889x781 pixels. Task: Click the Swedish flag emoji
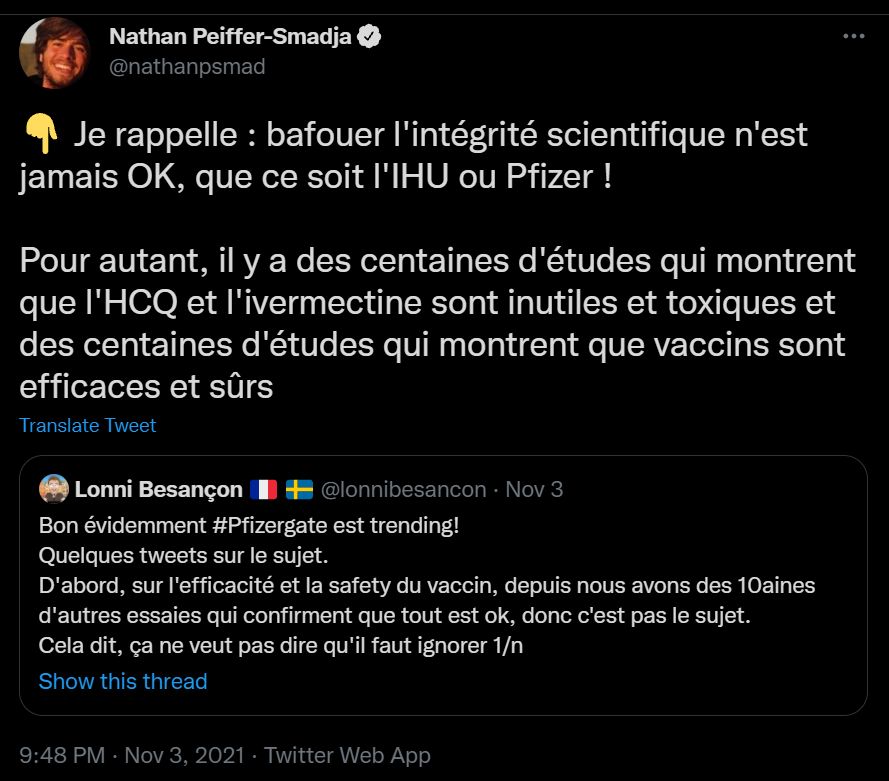pos(299,490)
